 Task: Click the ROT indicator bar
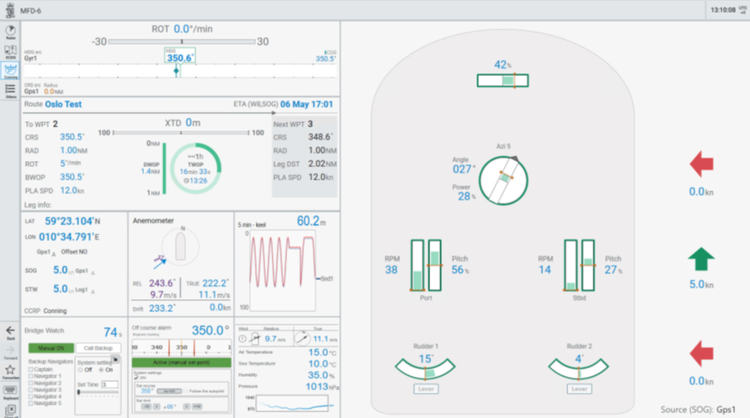pyautogui.click(x=181, y=42)
